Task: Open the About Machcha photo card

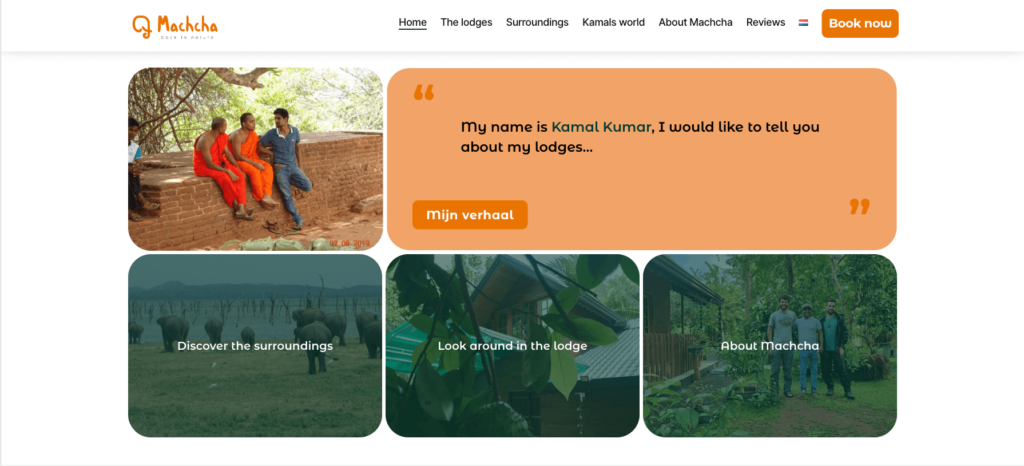Action: [770, 345]
